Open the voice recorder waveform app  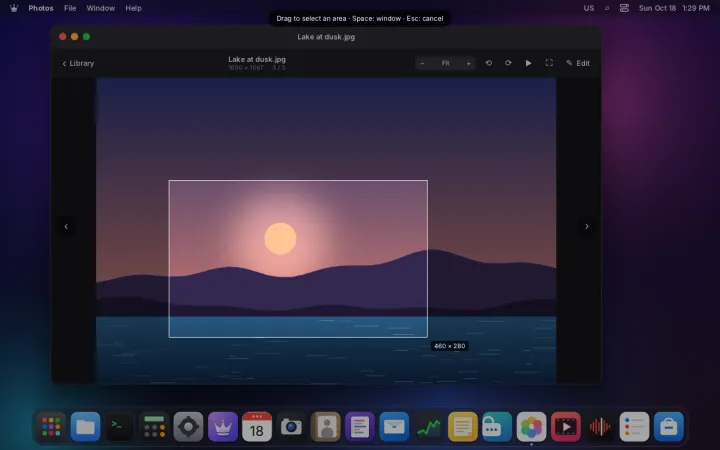pos(600,427)
